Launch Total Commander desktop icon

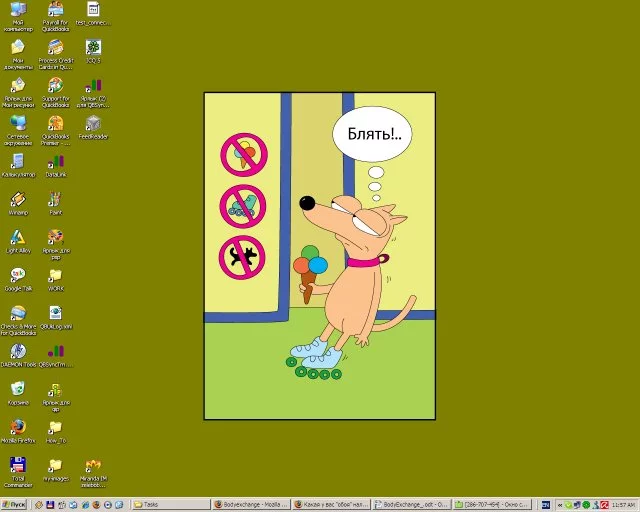(18, 473)
